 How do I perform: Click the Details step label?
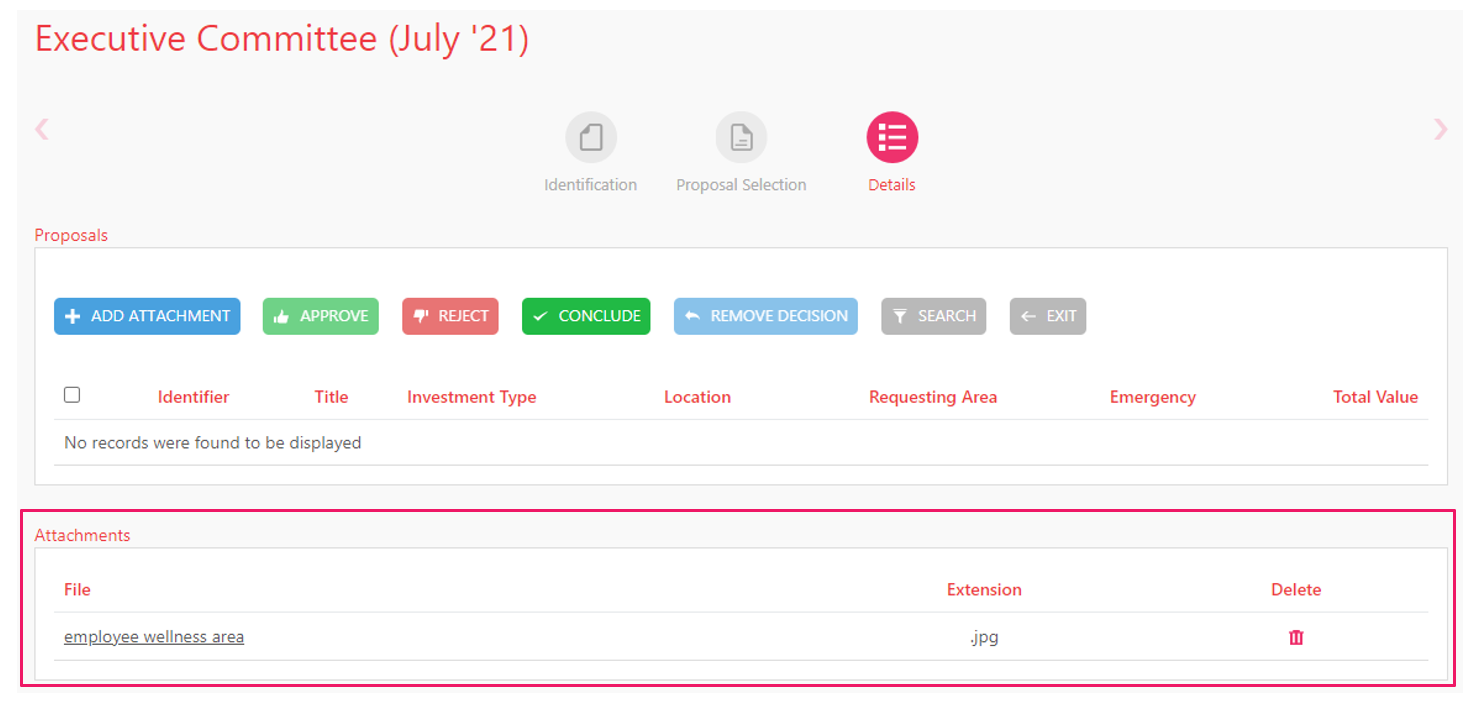pyautogui.click(x=892, y=185)
